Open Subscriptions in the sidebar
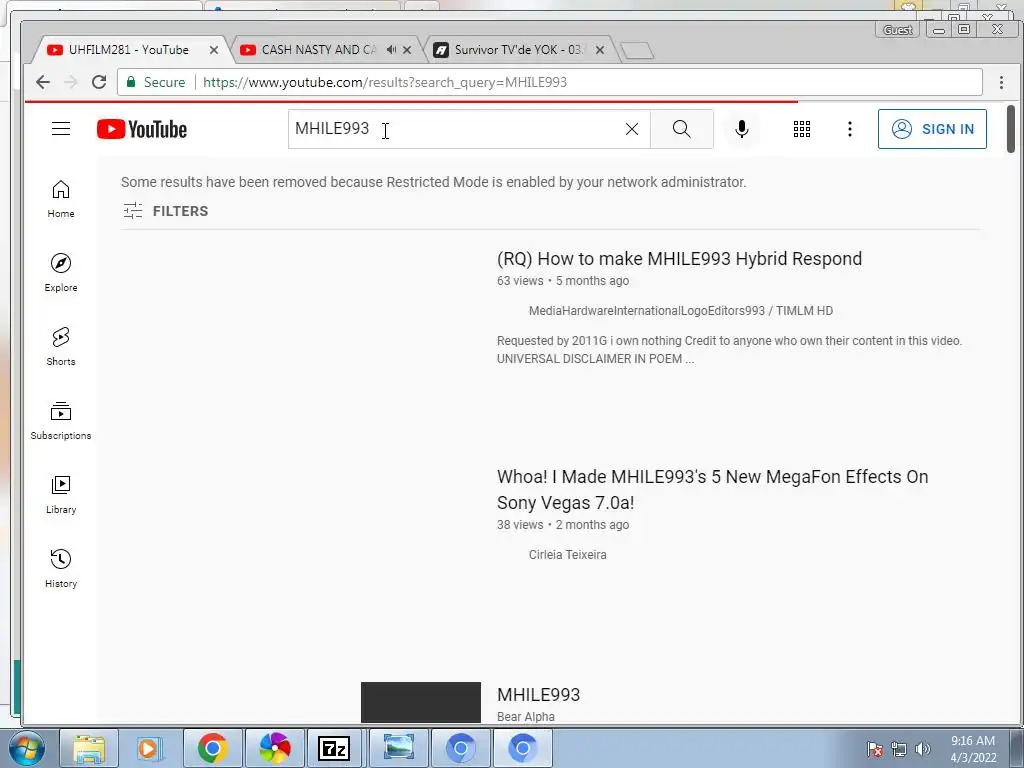This screenshot has width=1024, height=768. click(61, 421)
